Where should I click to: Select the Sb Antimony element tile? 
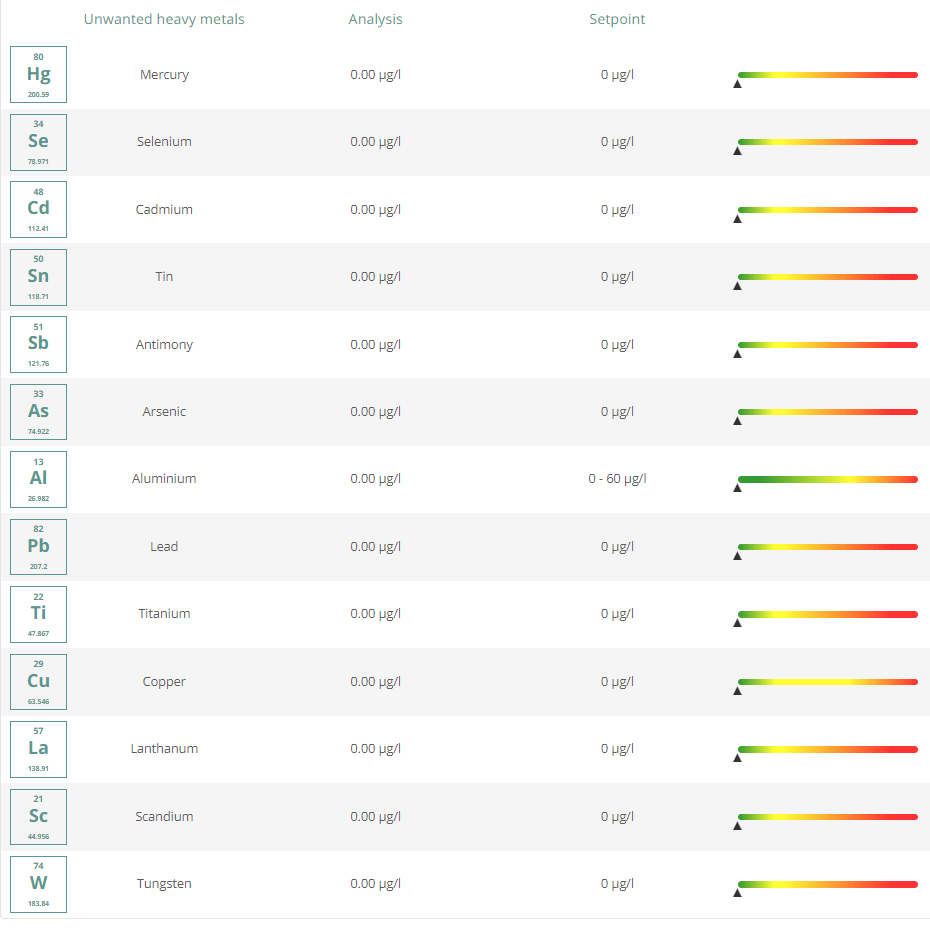click(x=38, y=345)
